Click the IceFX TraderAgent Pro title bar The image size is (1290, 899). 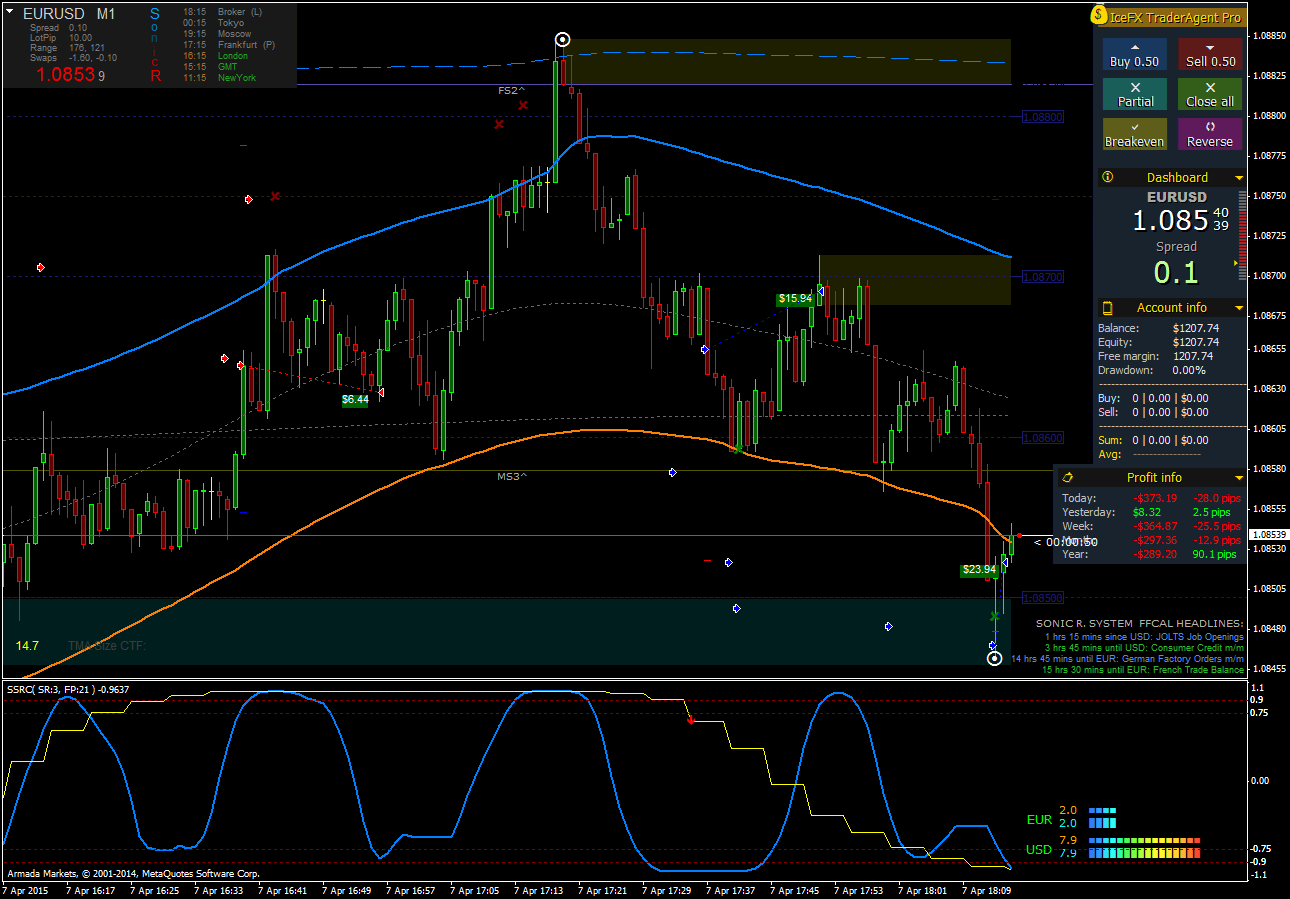(x=1170, y=16)
